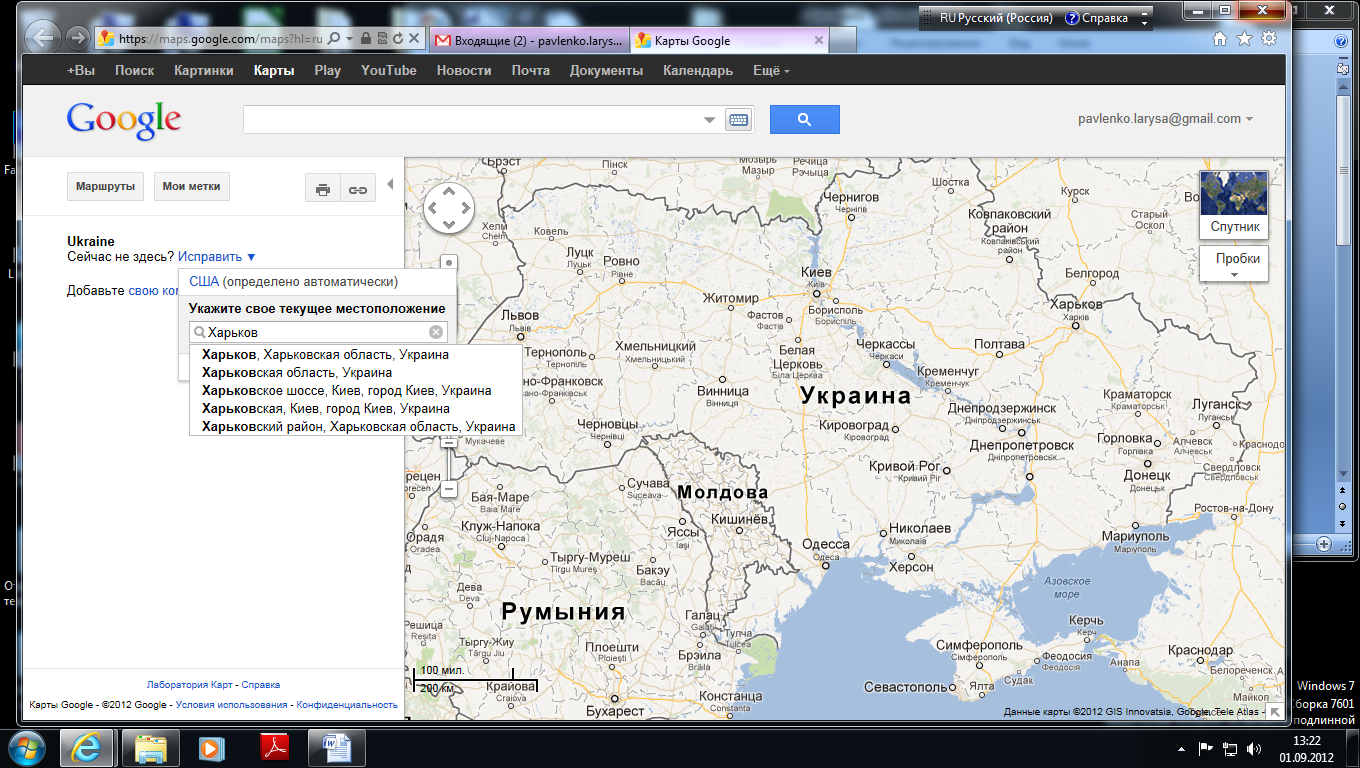Open the on-screen keyboard icon in search box
Image resolution: width=1360 pixels, height=768 pixels.
click(x=738, y=120)
